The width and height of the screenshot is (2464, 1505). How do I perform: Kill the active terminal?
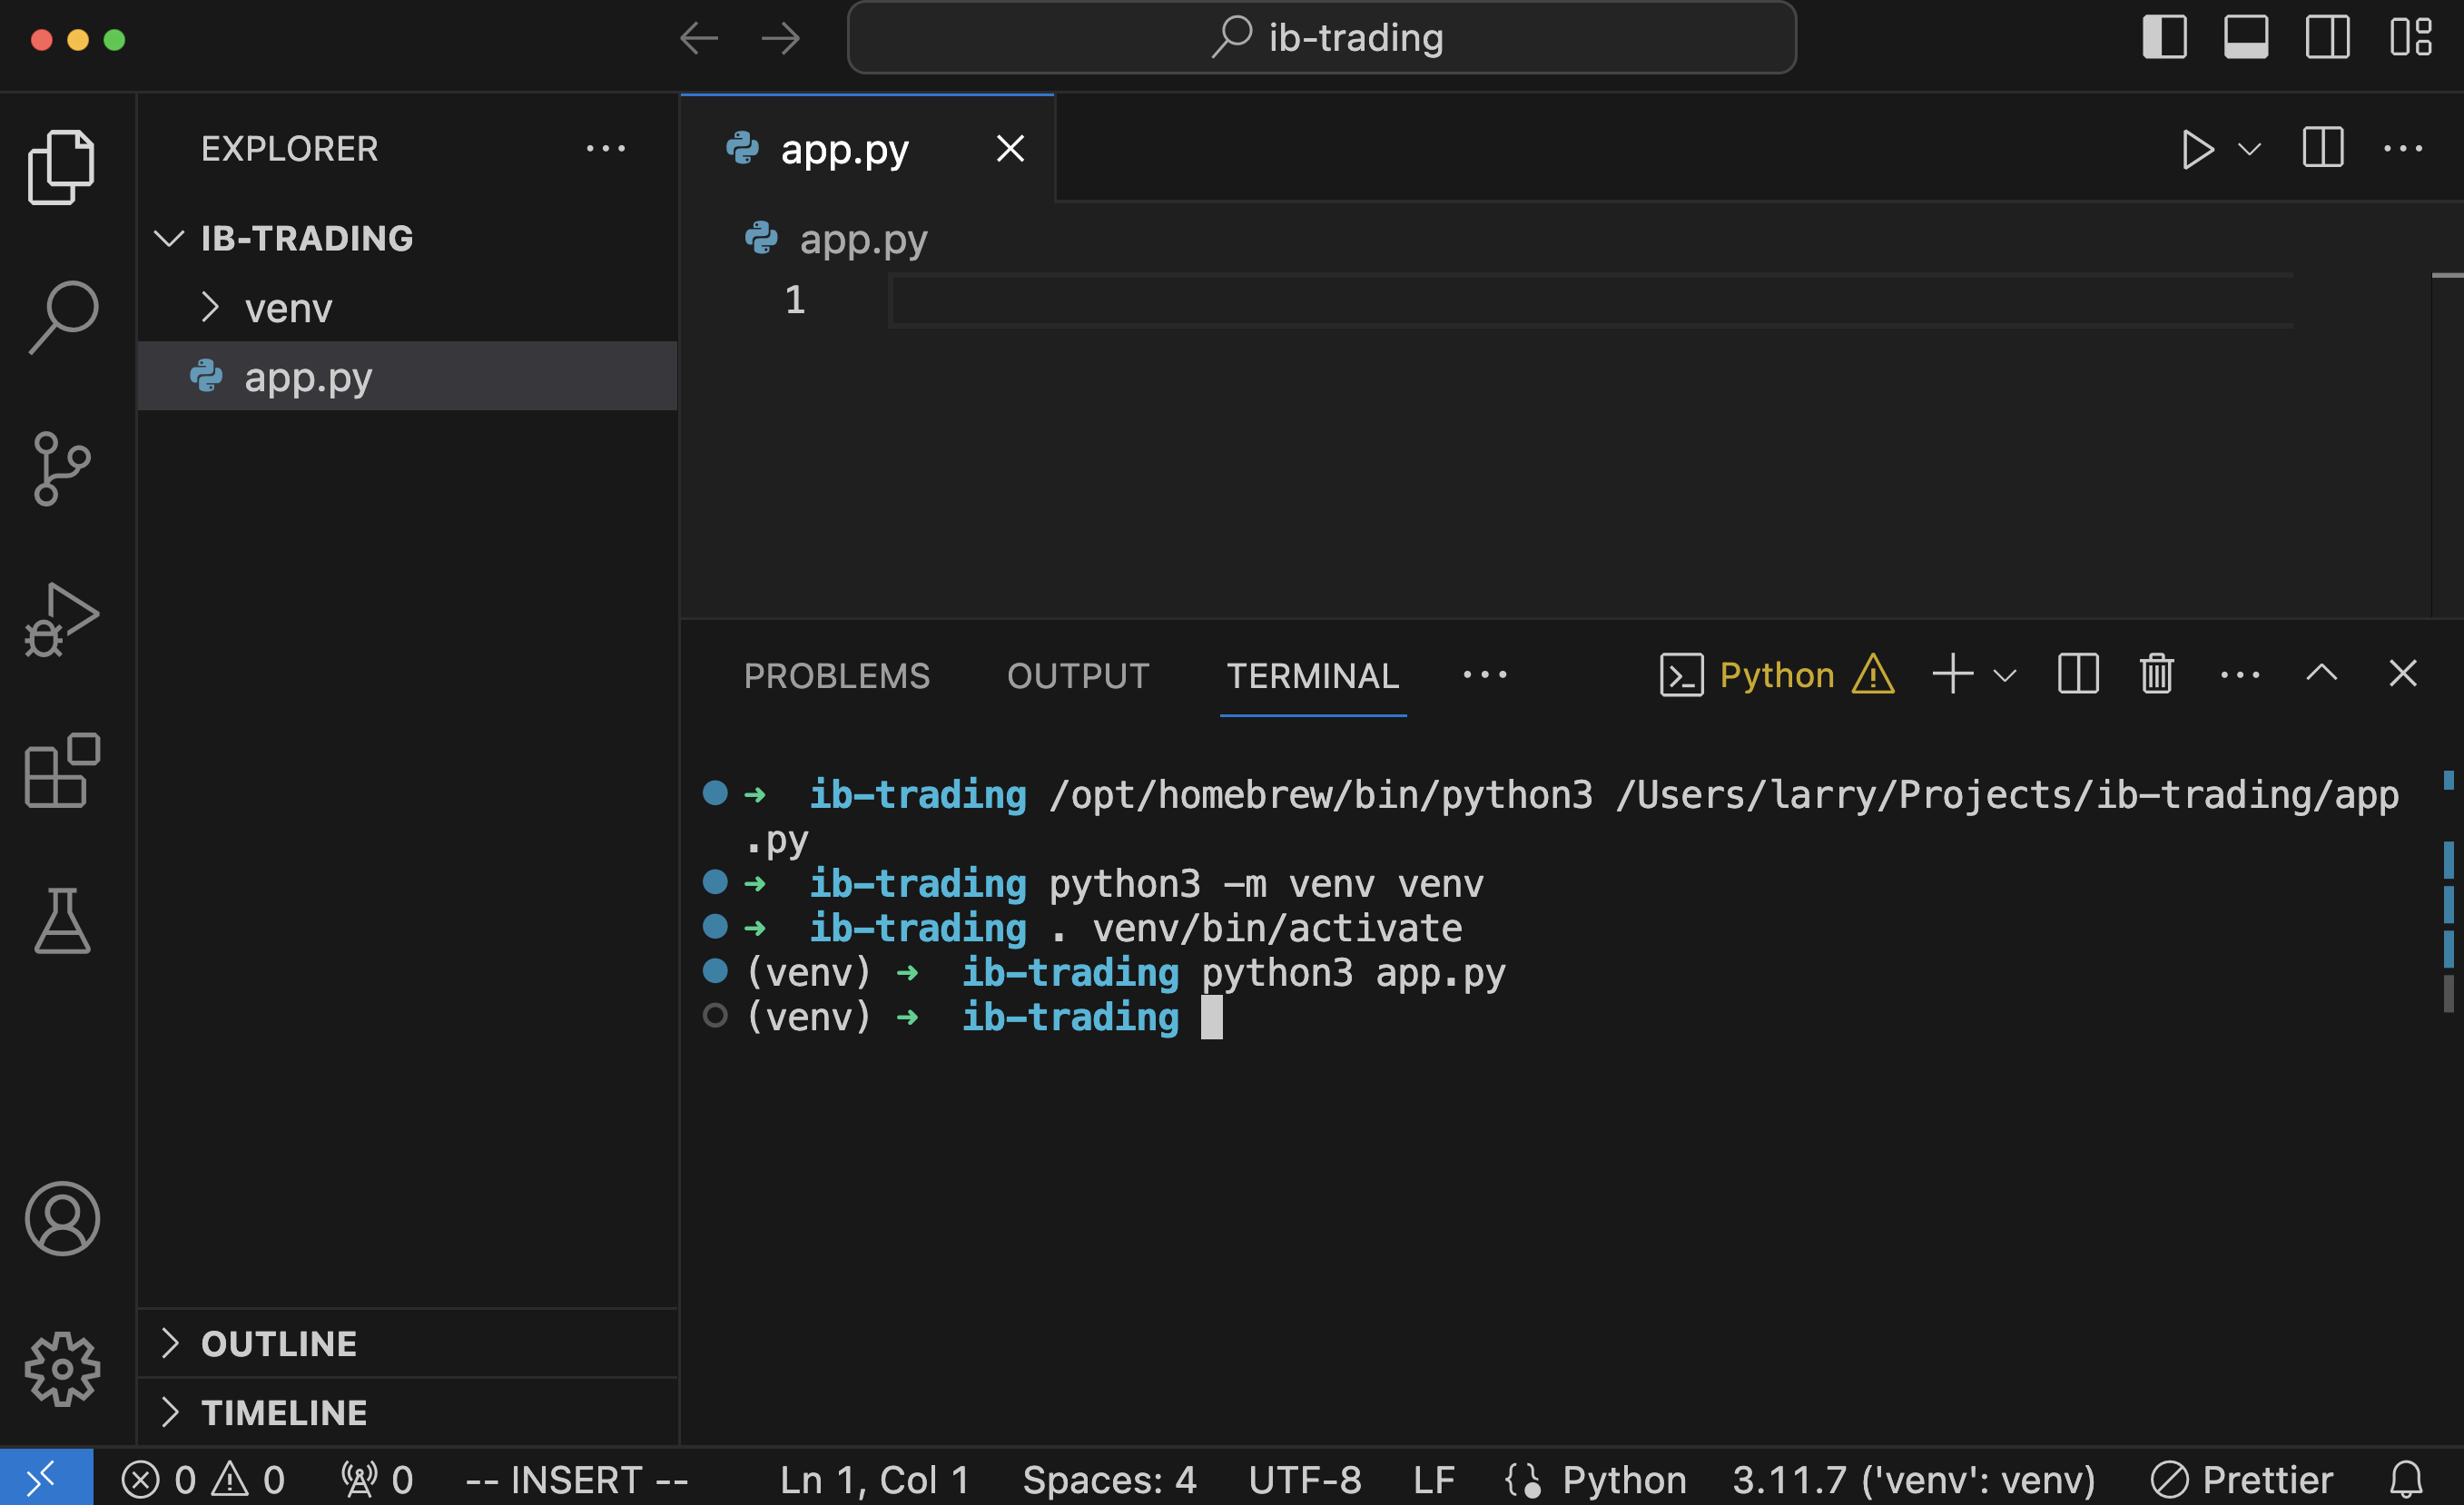(2156, 674)
